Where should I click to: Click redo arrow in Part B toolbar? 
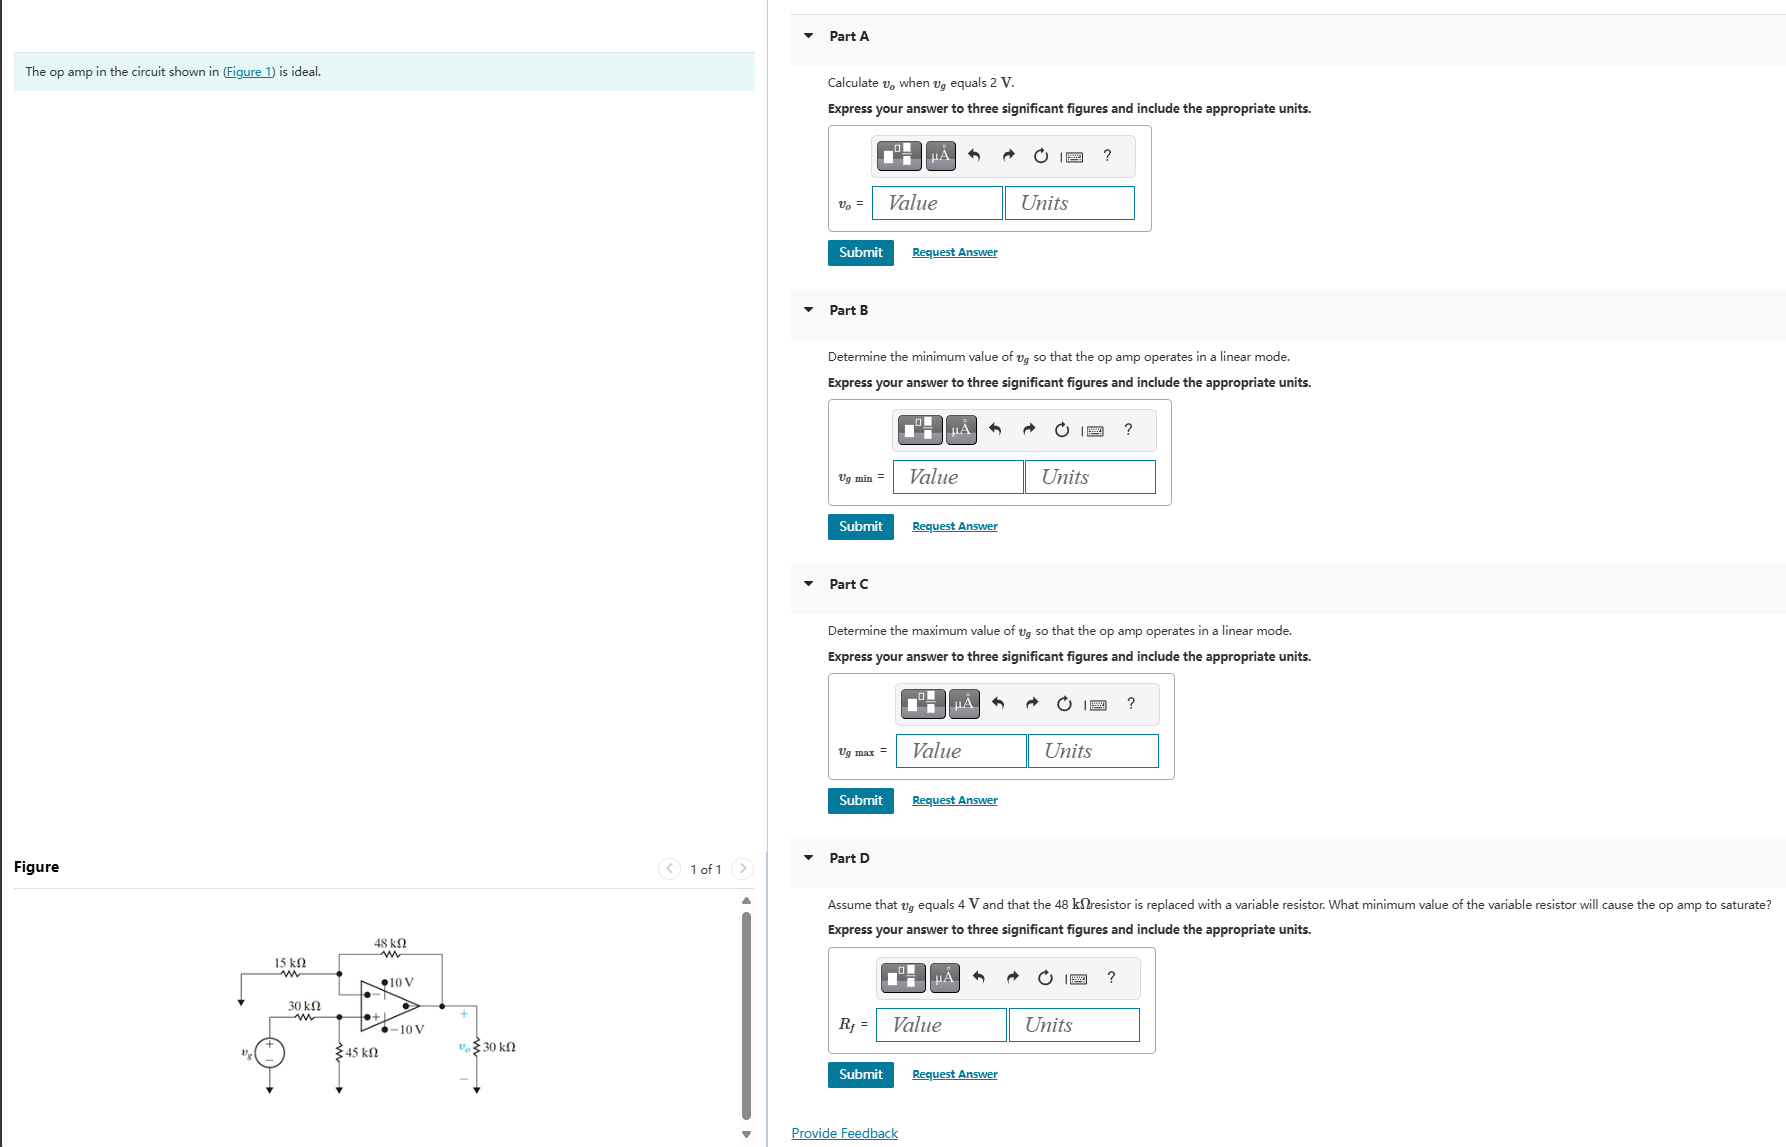pyautogui.click(x=1029, y=429)
